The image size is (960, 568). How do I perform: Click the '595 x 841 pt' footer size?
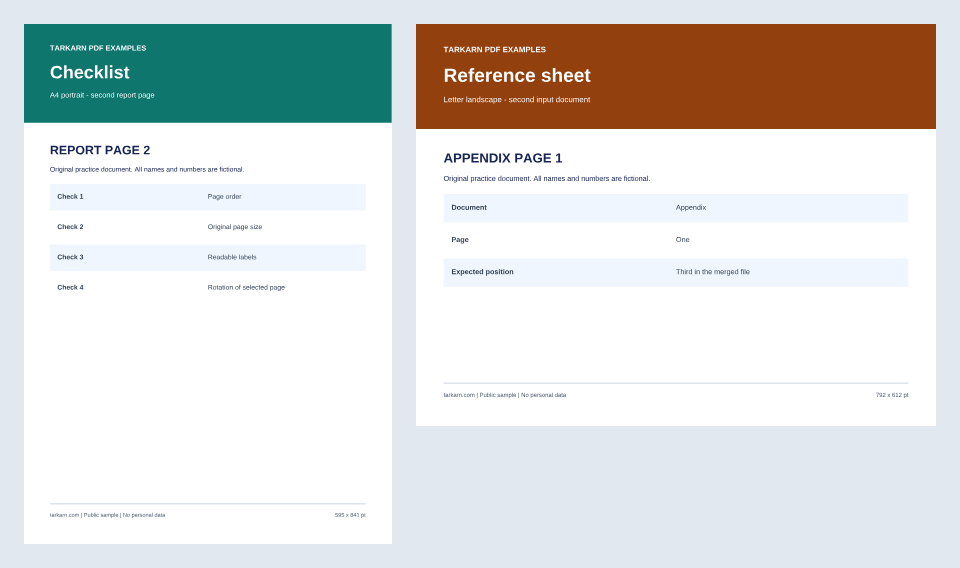tap(350, 515)
